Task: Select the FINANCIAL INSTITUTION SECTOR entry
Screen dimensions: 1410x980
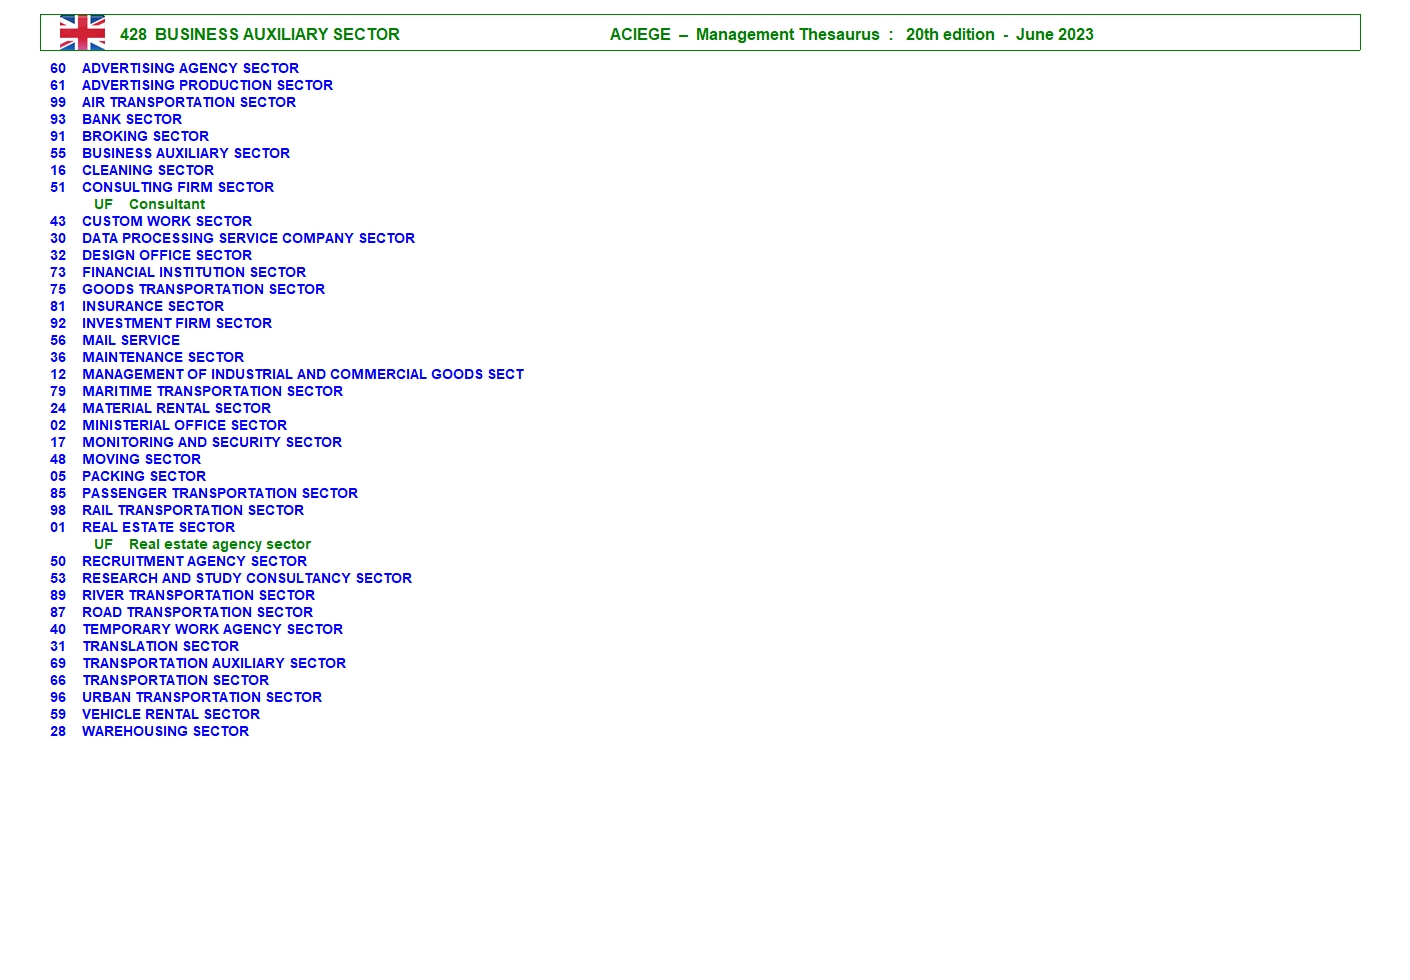Action: (194, 273)
